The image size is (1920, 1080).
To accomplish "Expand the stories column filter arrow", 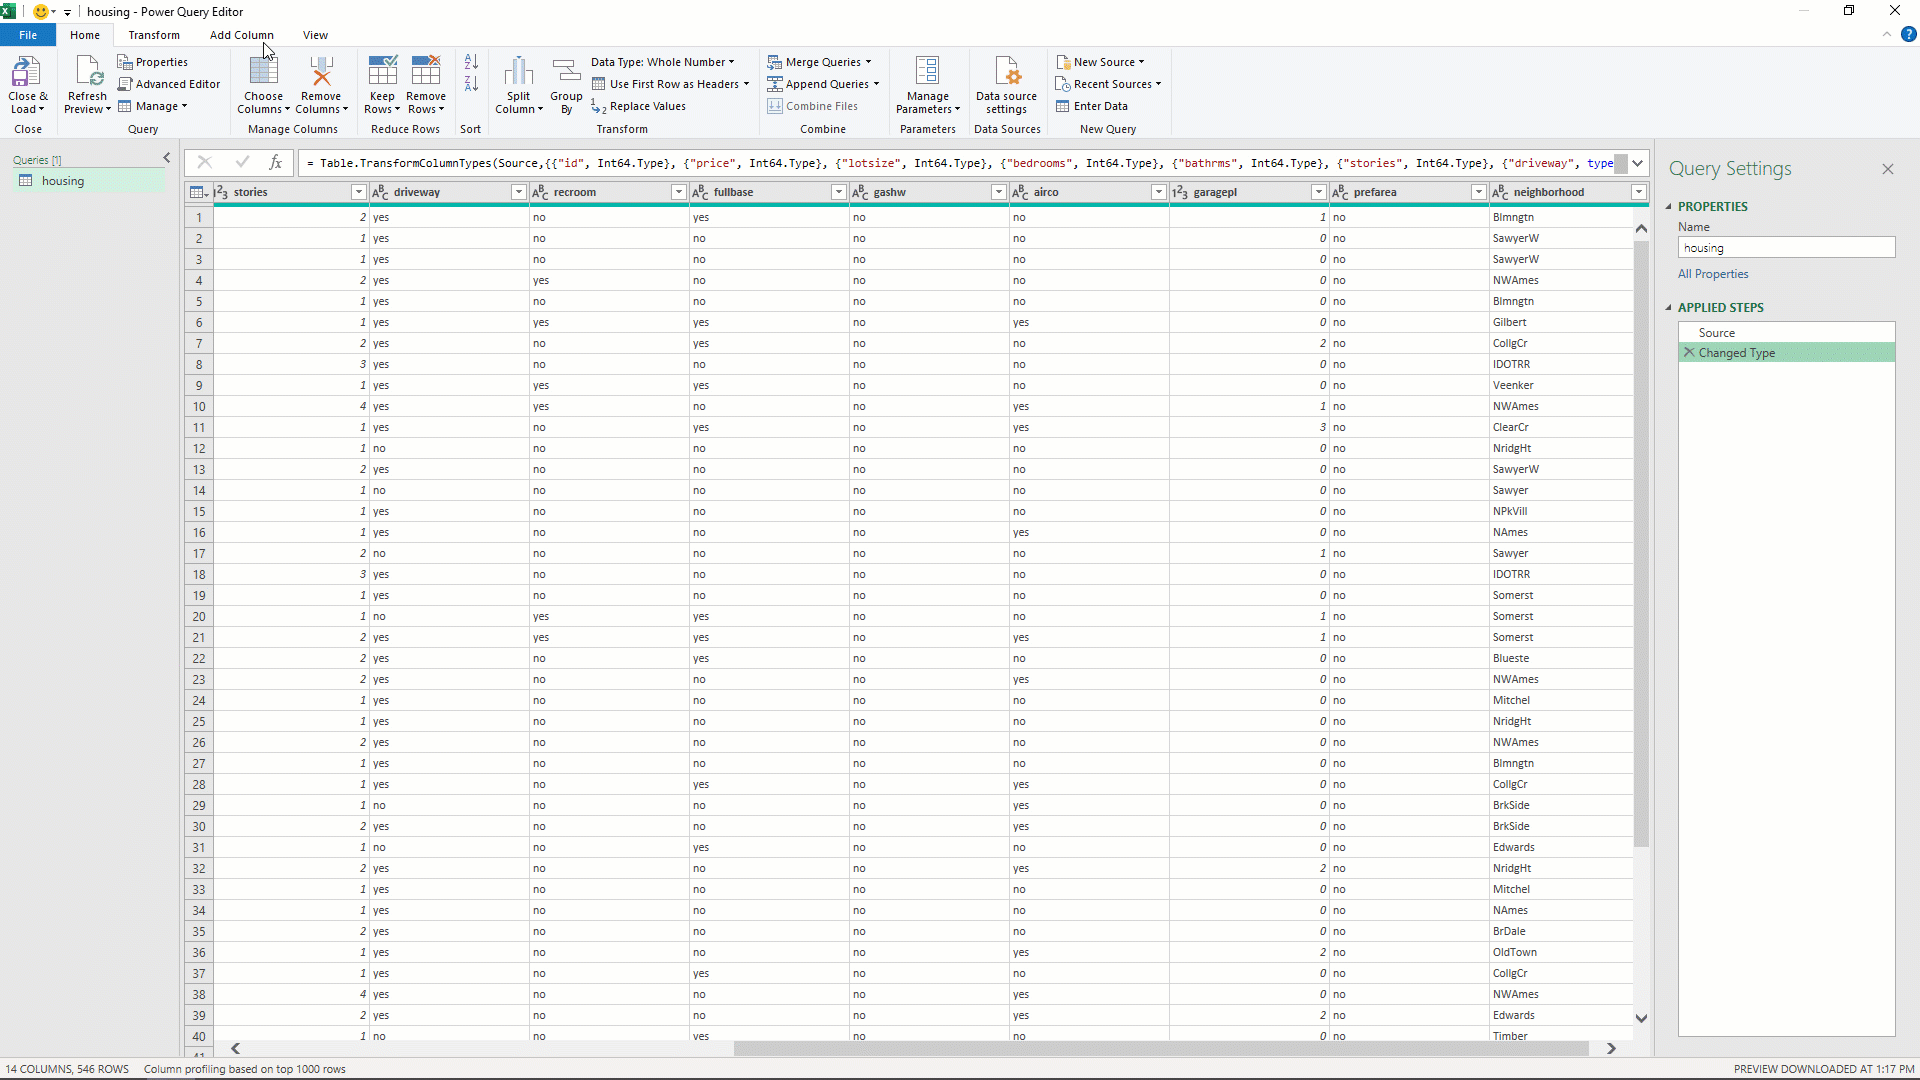I will [x=359, y=193].
